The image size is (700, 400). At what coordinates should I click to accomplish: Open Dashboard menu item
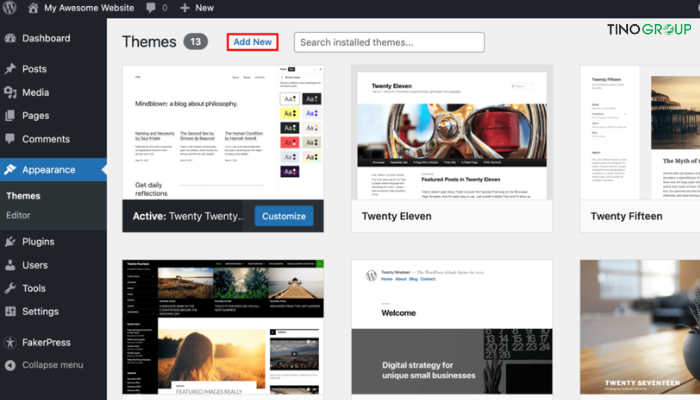(x=46, y=38)
